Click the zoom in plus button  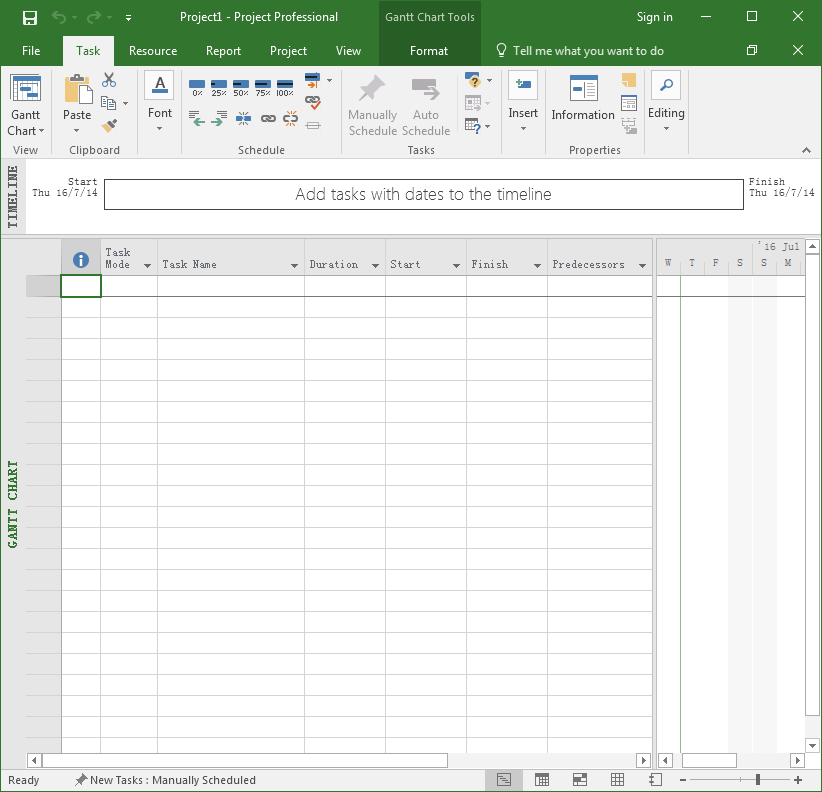coord(798,780)
